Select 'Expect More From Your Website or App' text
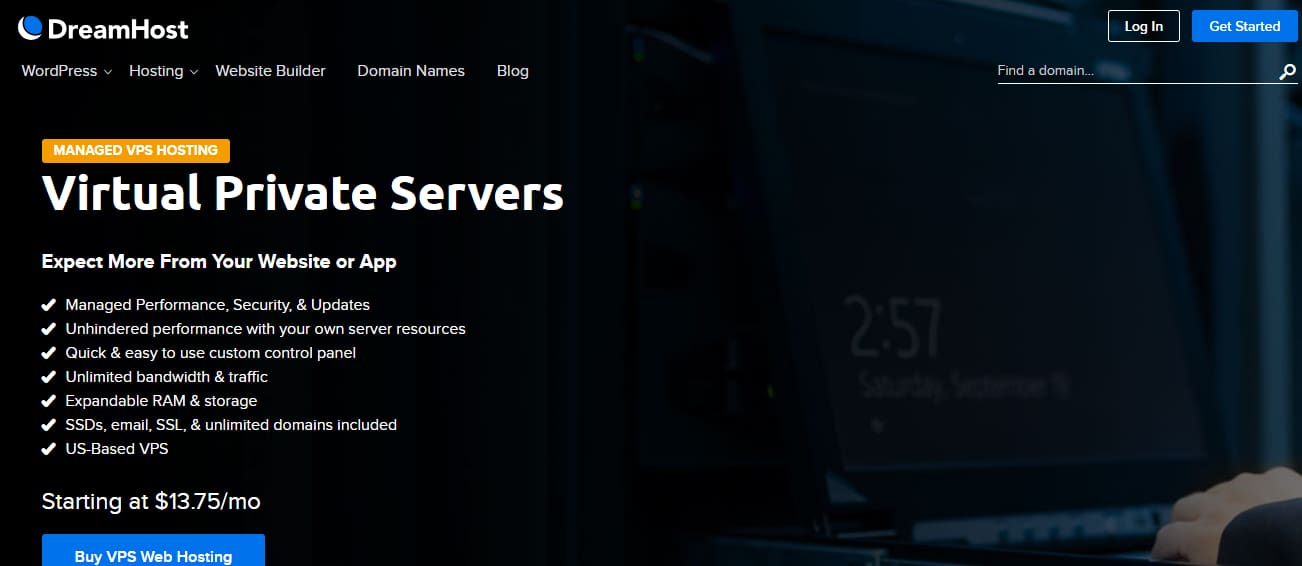The image size is (1302, 566). [x=219, y=262]
